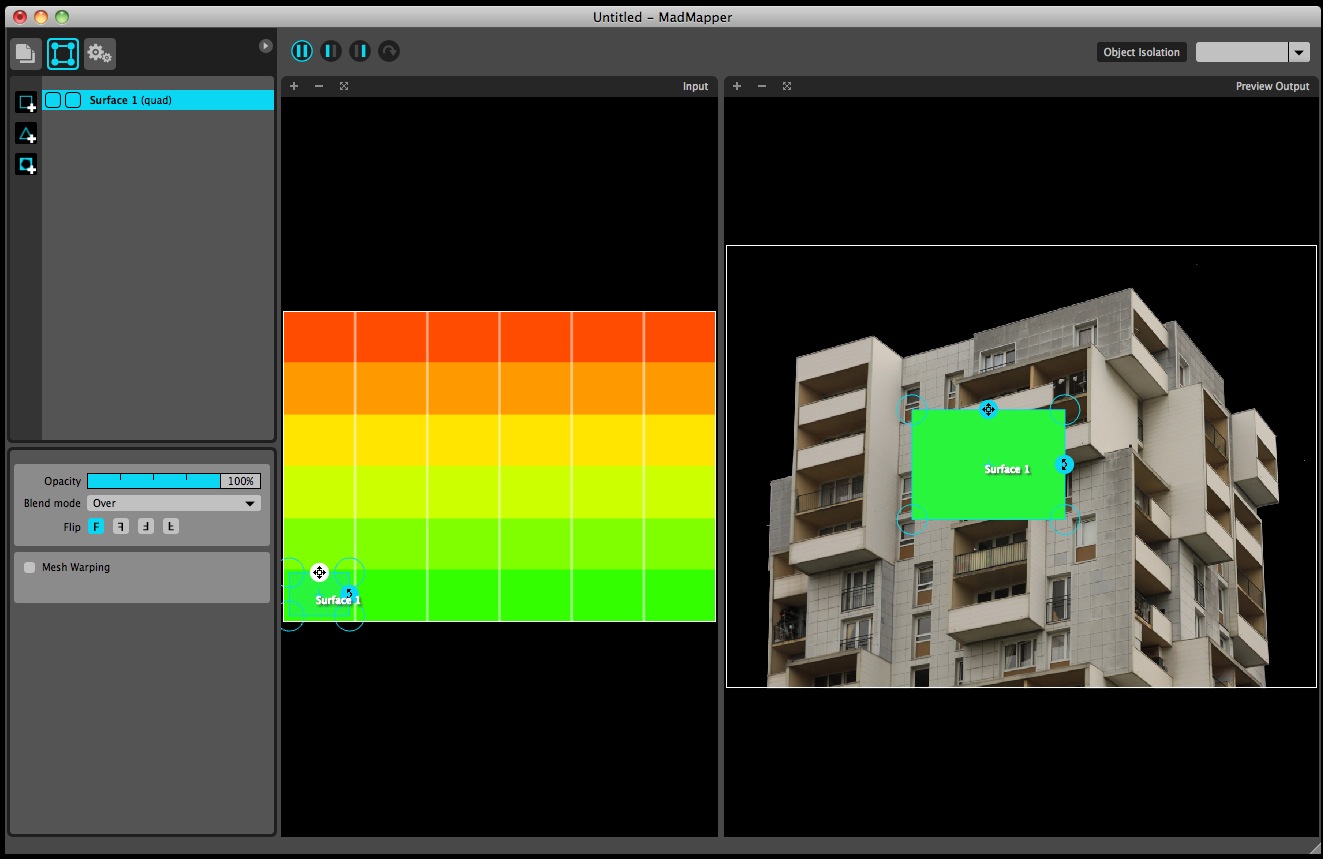This screenshot has height=859, width=1323.
Task: Fit the Preview Output view to the panel
Action: tap(787, 86)
